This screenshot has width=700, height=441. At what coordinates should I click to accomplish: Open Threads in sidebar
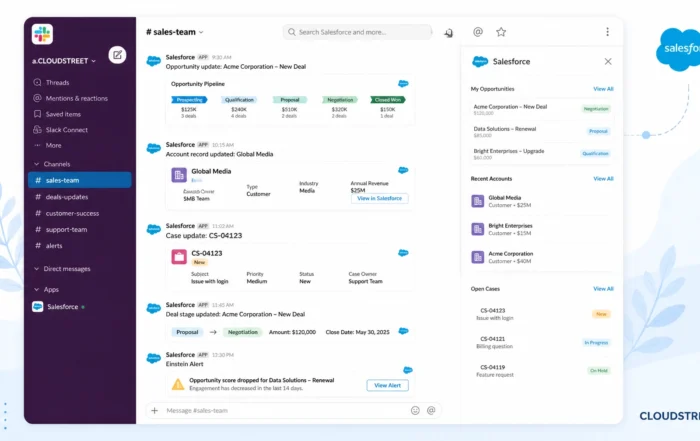click(x=57, y=83)
